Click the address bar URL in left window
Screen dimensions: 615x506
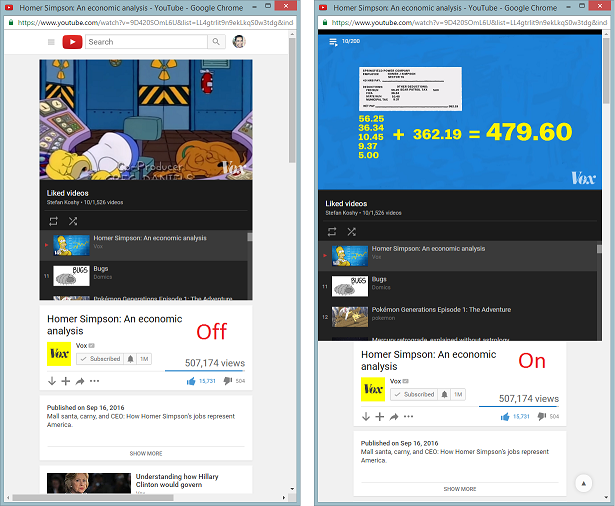(x=155, y=23)
